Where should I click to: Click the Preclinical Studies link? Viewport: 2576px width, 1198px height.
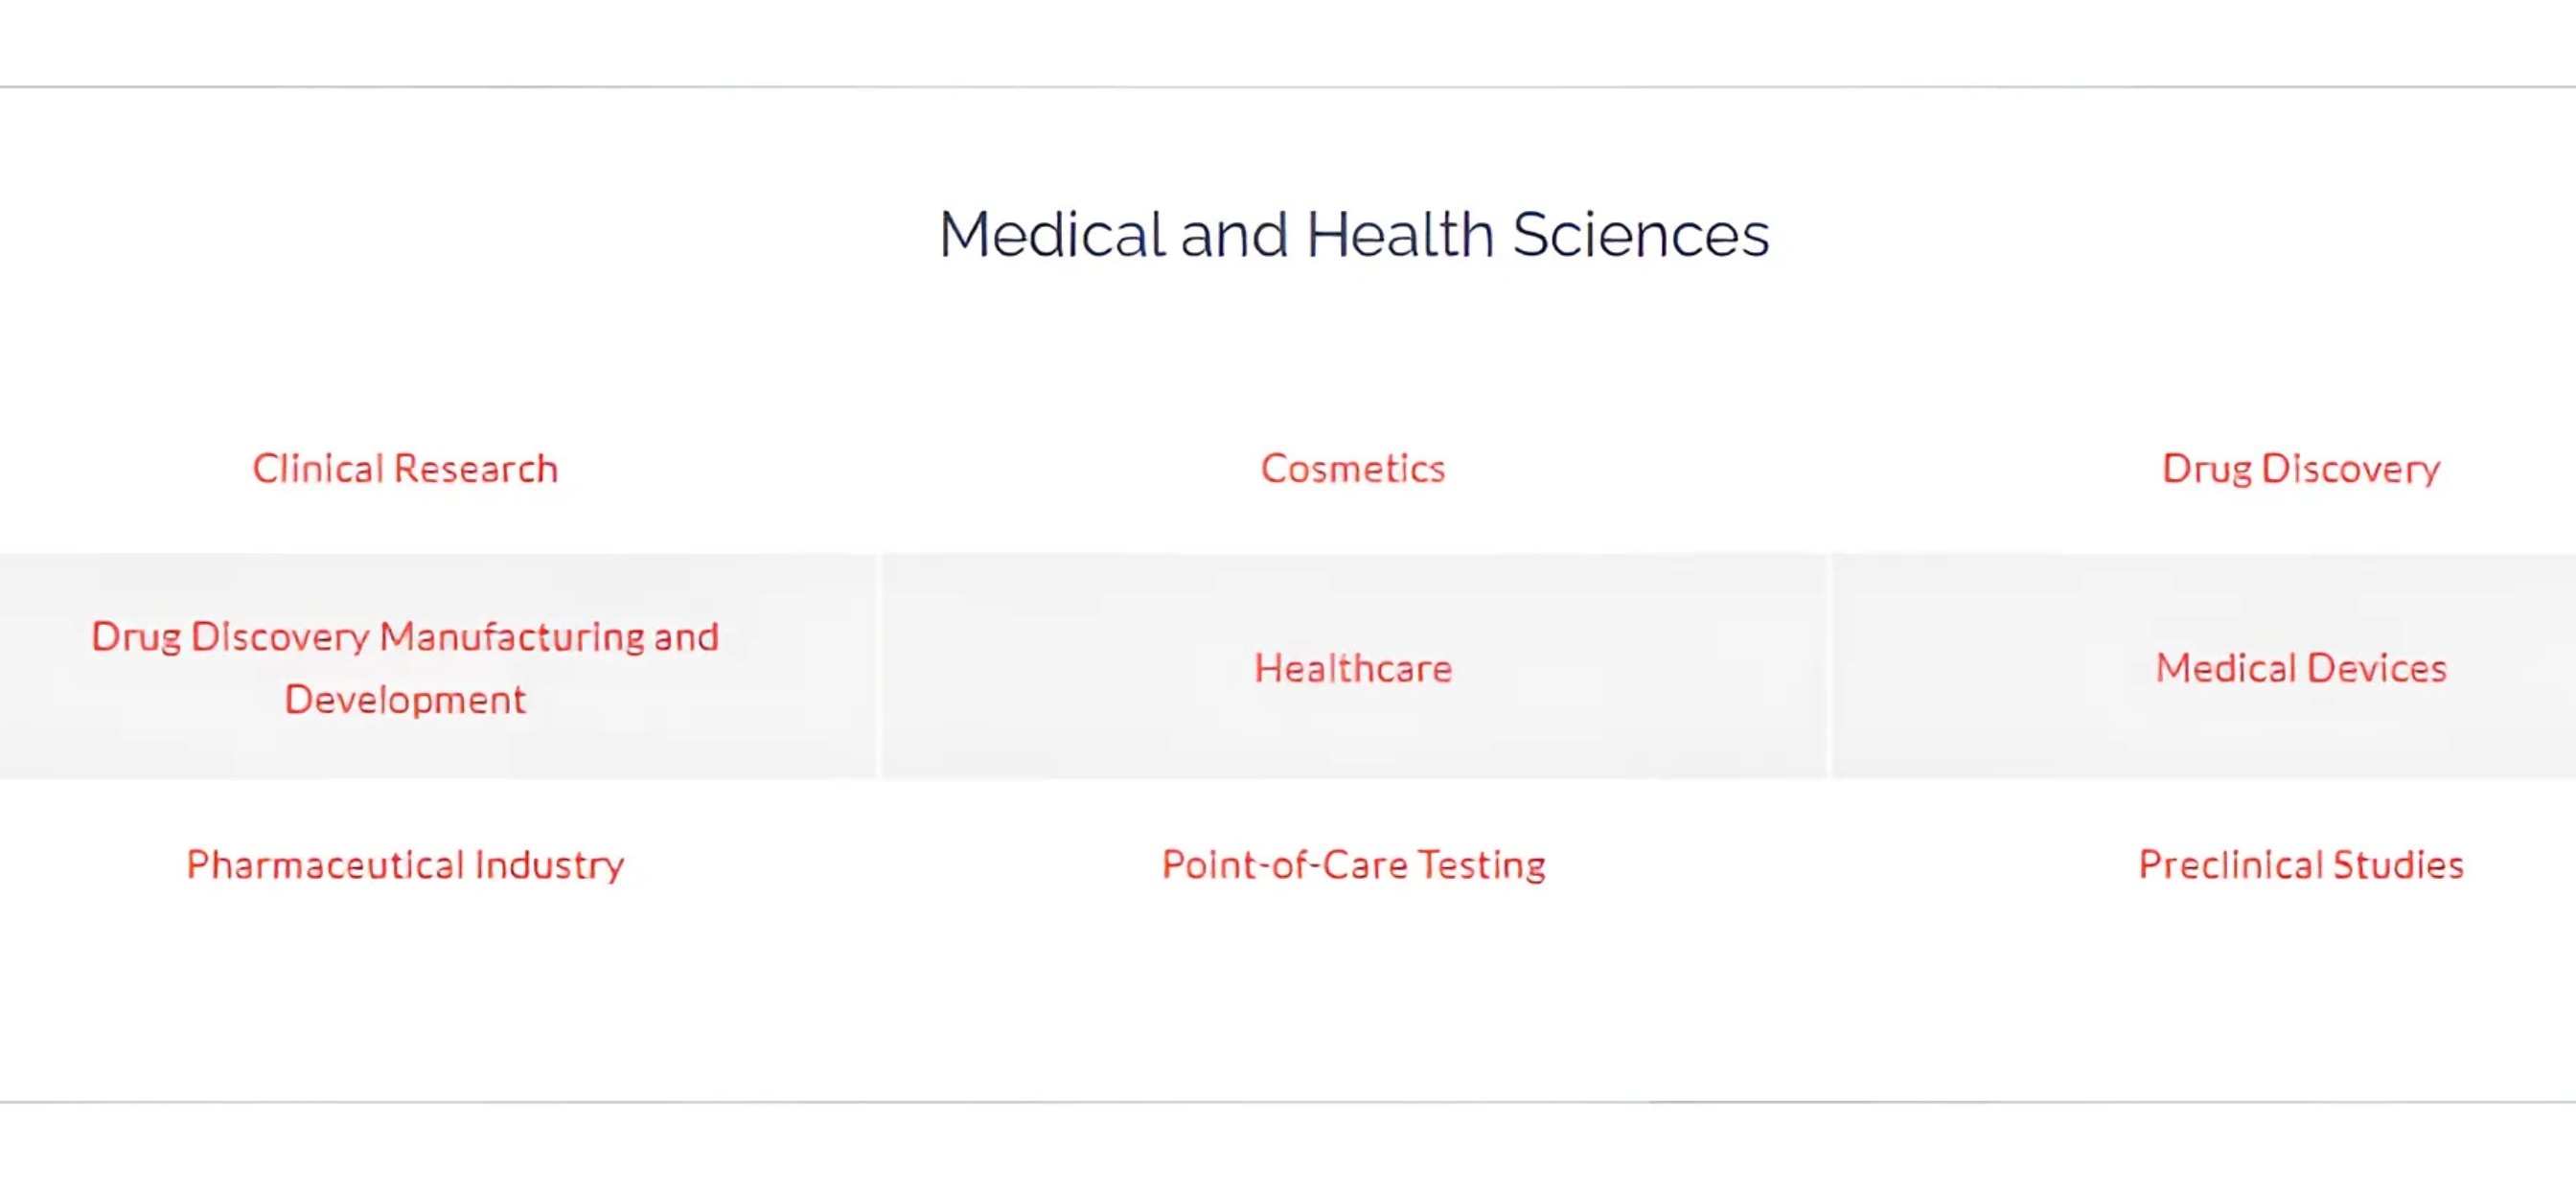(x=2301, y=864)
